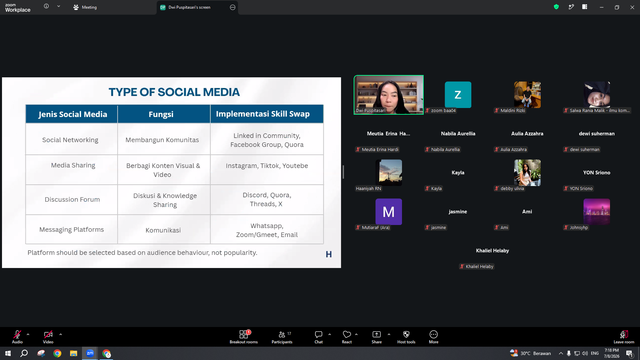Screen dimensions: 640x360
Task: Click the ENG language indicator
Action: 595,353
